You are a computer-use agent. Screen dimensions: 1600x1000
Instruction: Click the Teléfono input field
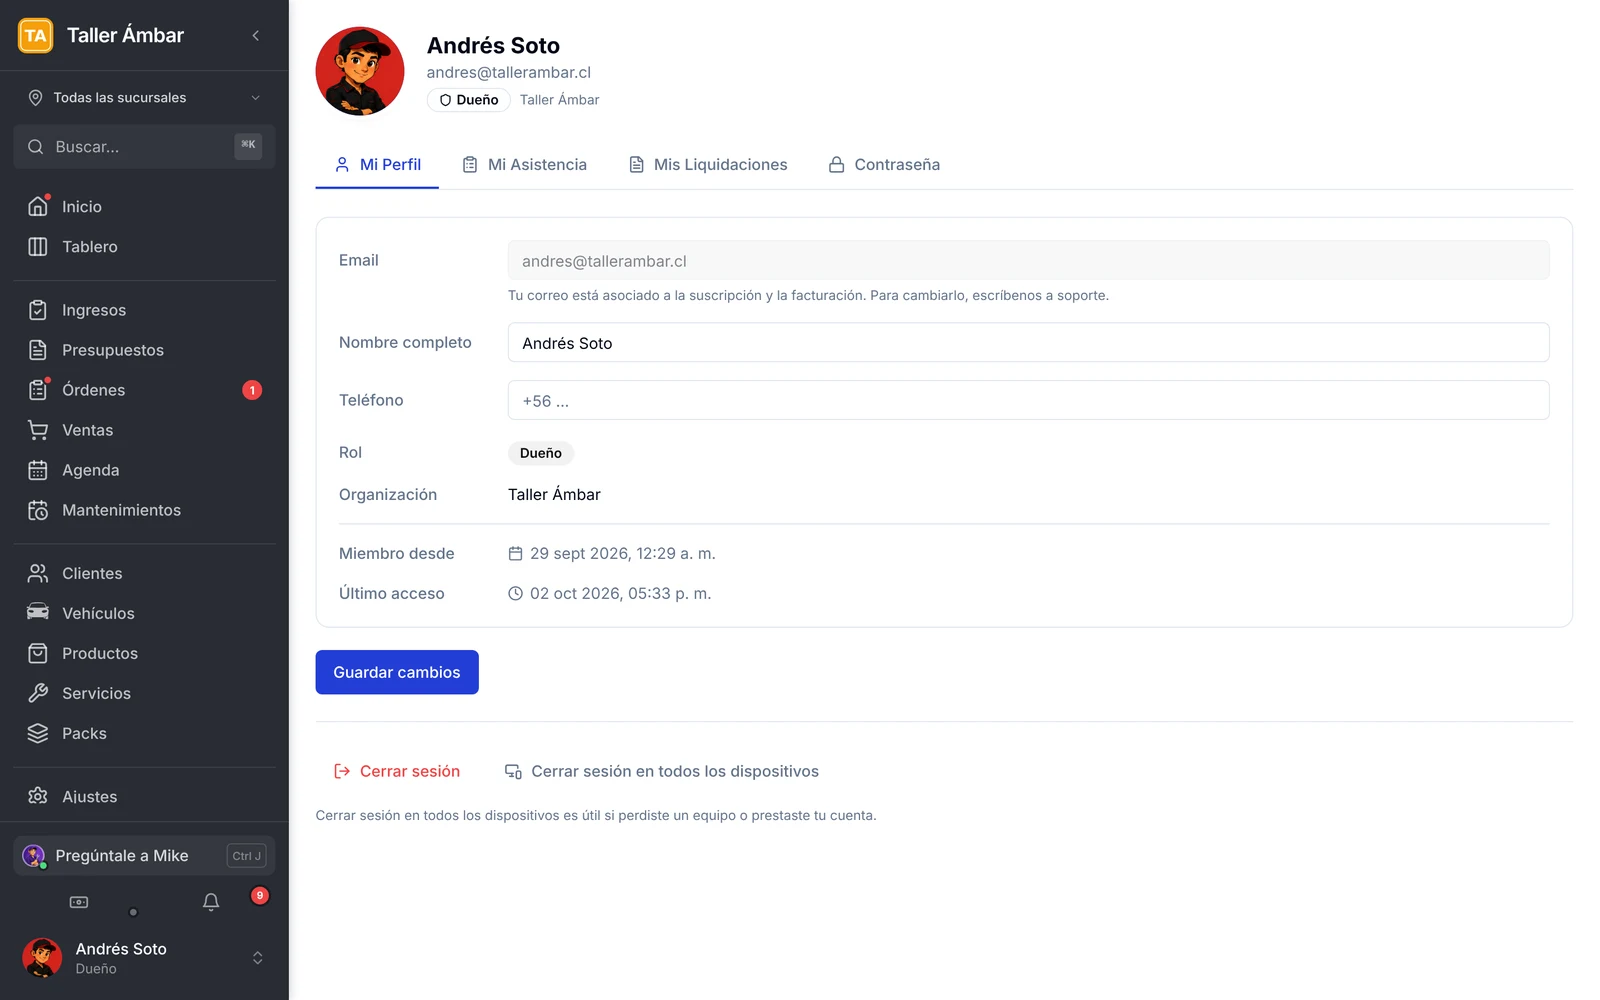[x=1028, y=400]
